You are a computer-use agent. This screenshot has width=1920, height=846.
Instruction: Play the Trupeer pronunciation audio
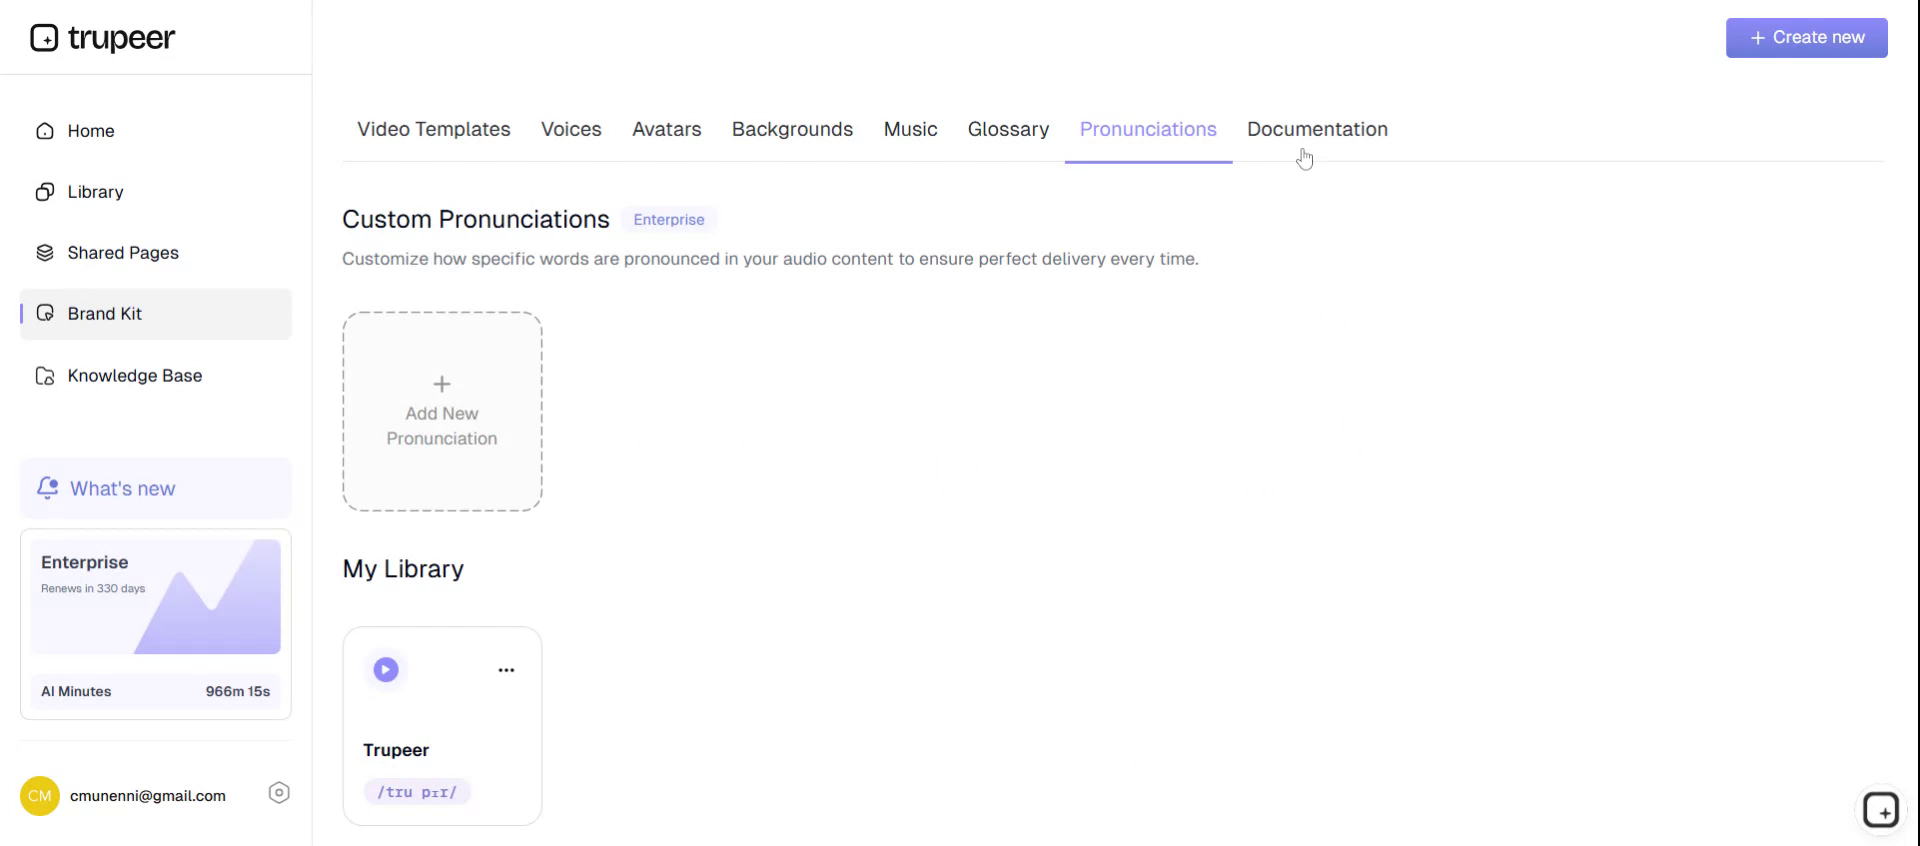pos(386,670)
